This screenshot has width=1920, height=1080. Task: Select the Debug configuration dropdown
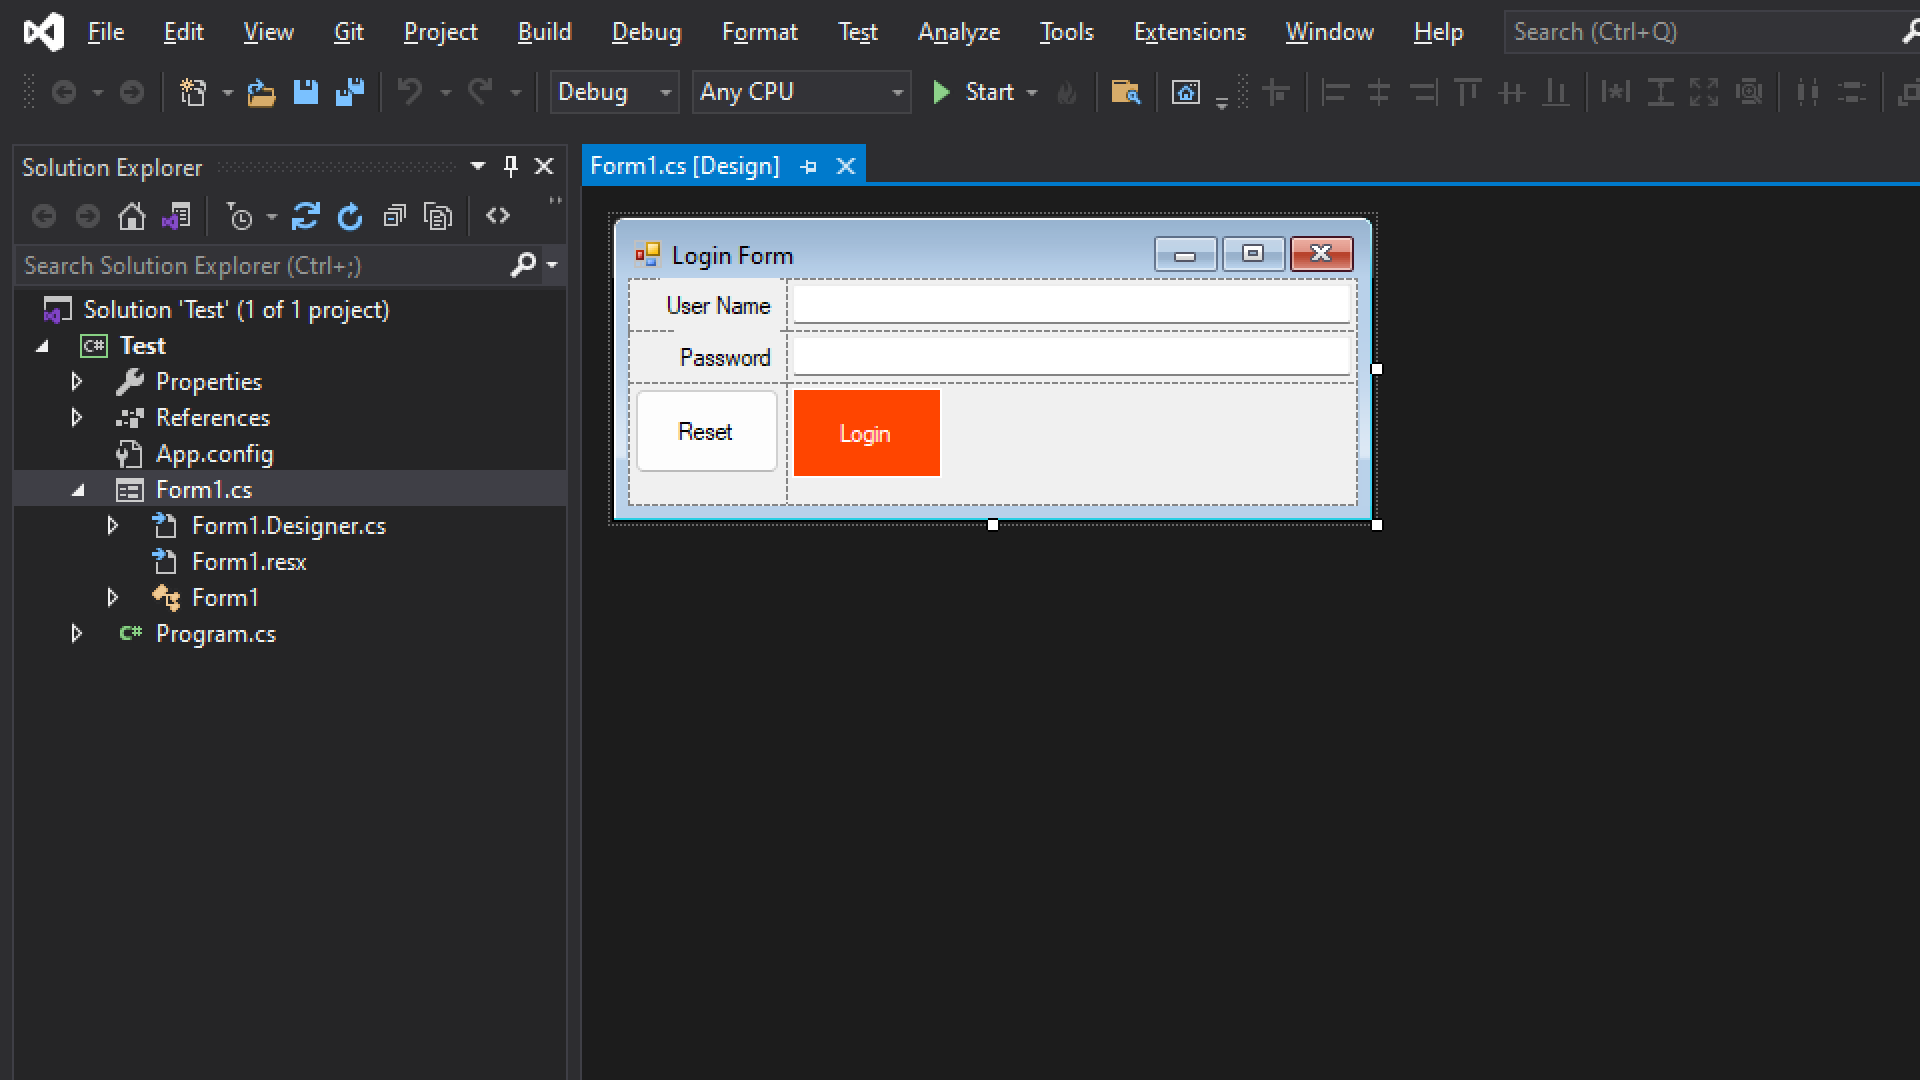click(613, 91)
